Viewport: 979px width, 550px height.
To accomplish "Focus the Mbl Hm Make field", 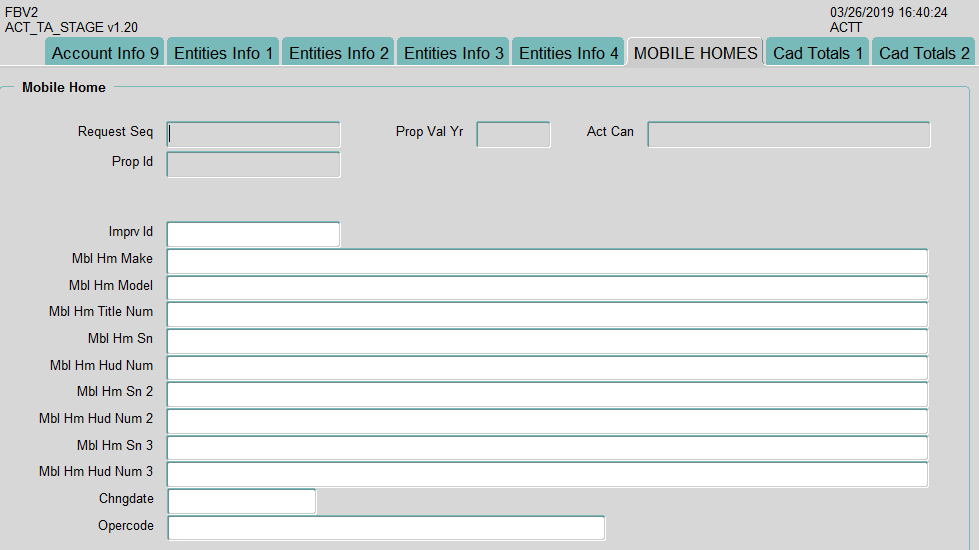I will 547,261.
